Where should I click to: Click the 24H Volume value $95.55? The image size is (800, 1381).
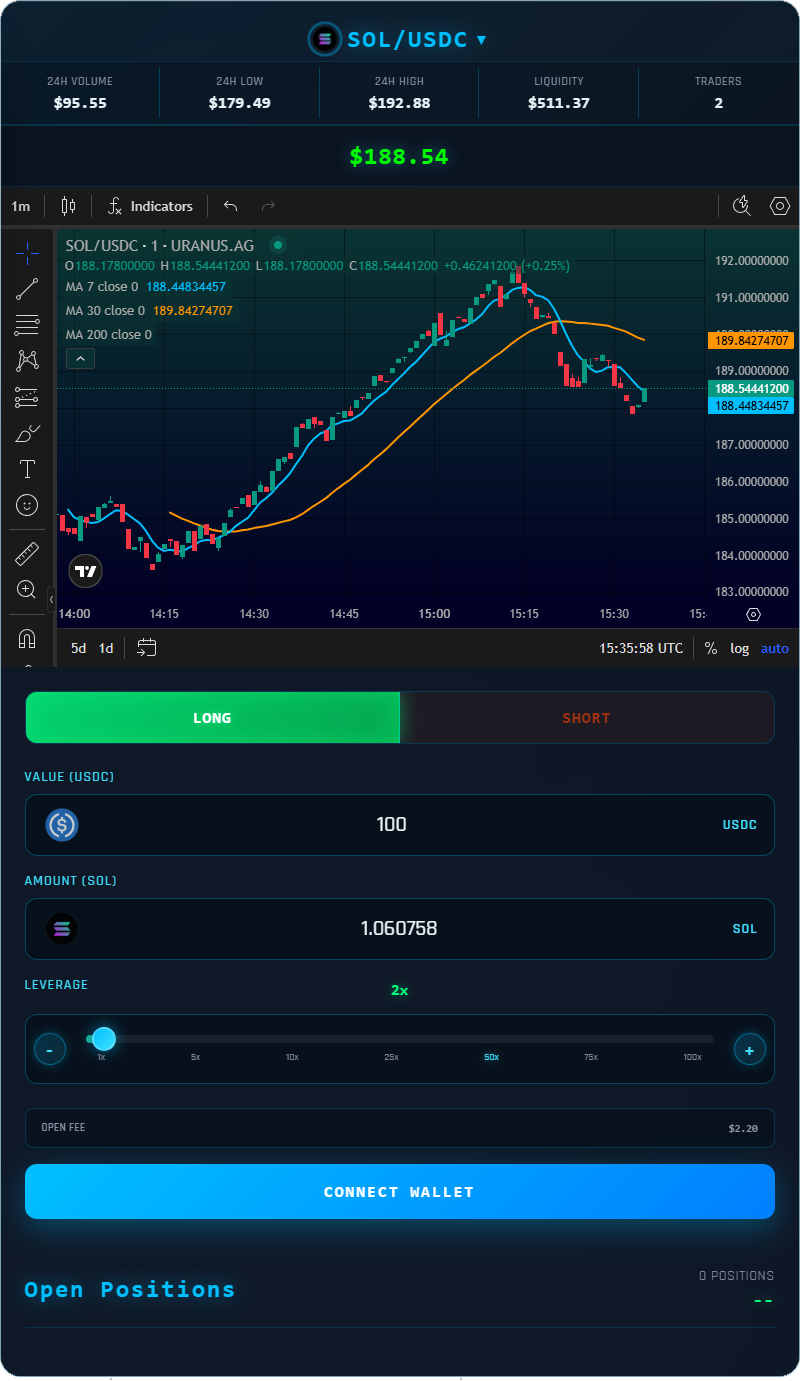[80, 103]
